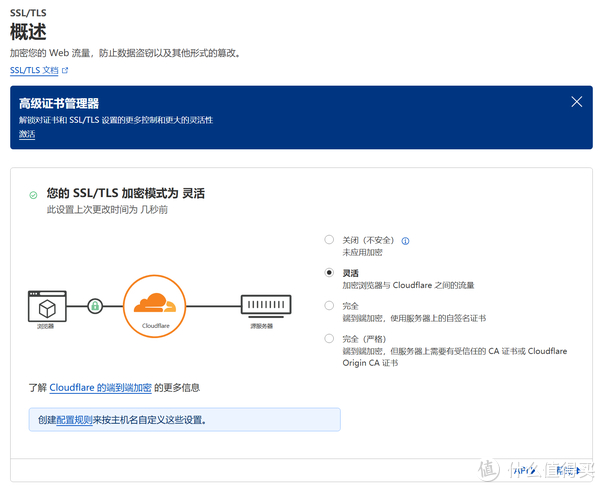Select the 关闭（不安全）radio option
This screenshot has width=600, height=487.
329,239
